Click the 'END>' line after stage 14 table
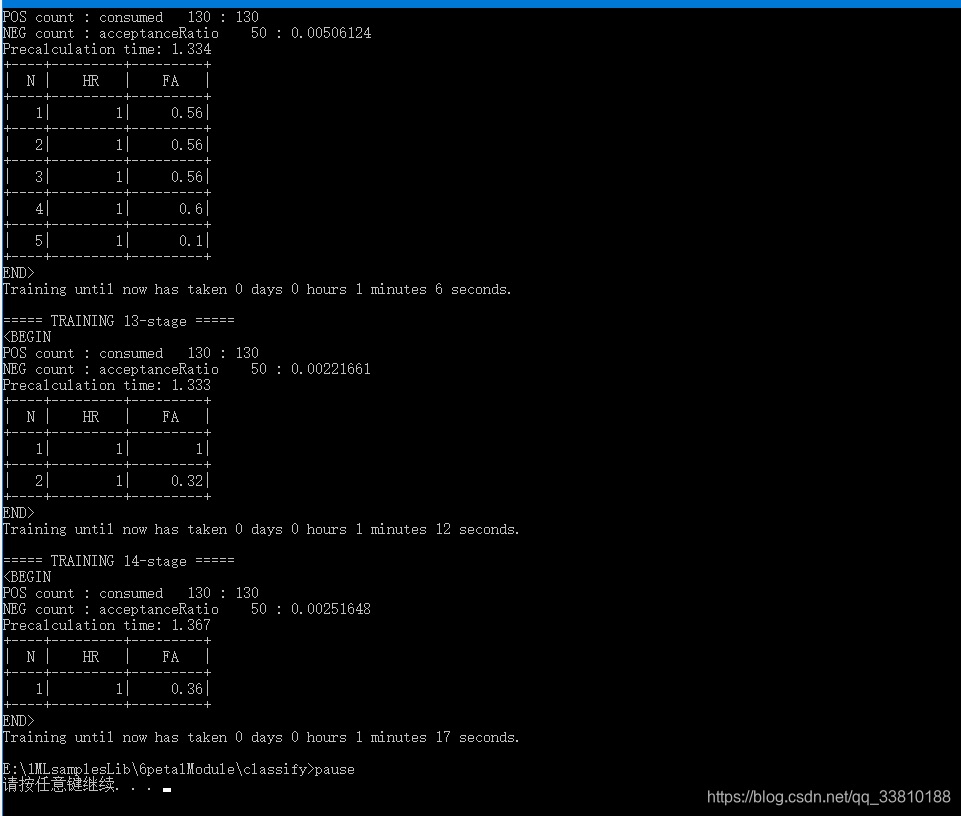 click(19, 721)
